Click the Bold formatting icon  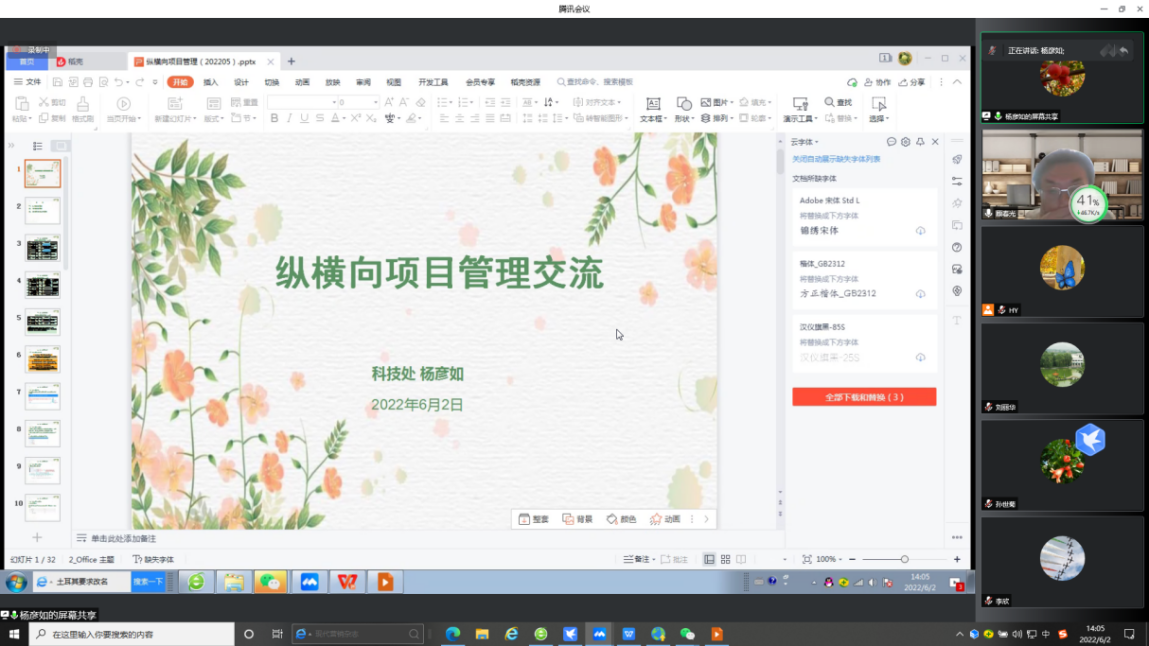(274, 118)
